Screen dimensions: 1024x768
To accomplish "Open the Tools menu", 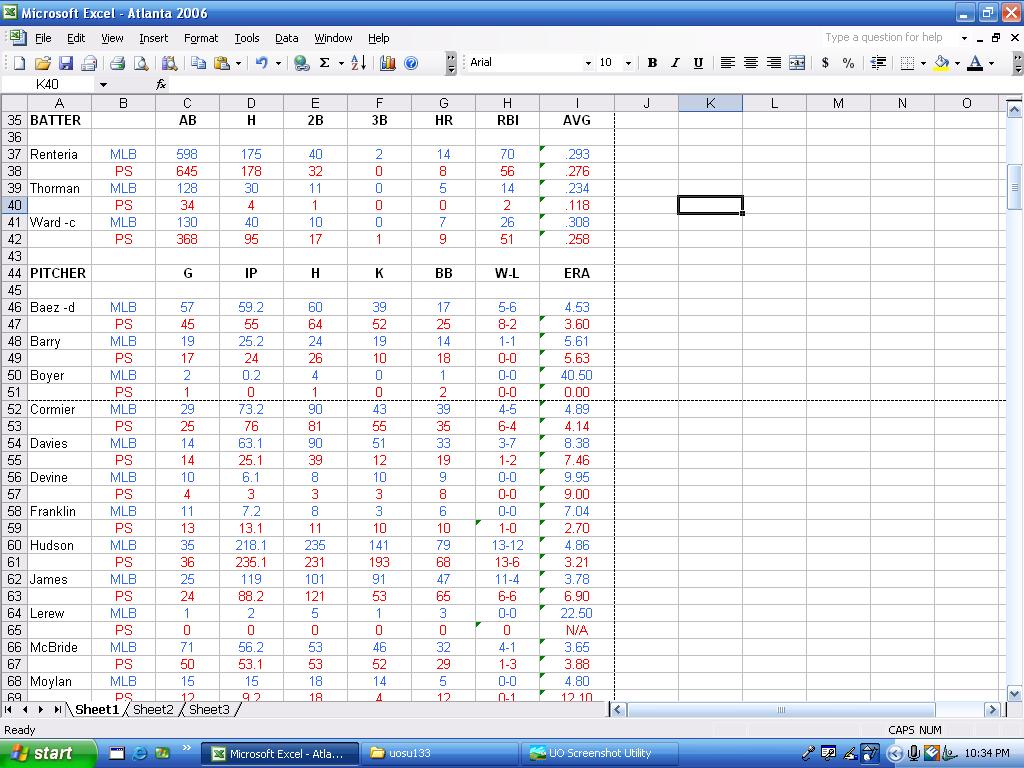I will [x=247, y=38].
